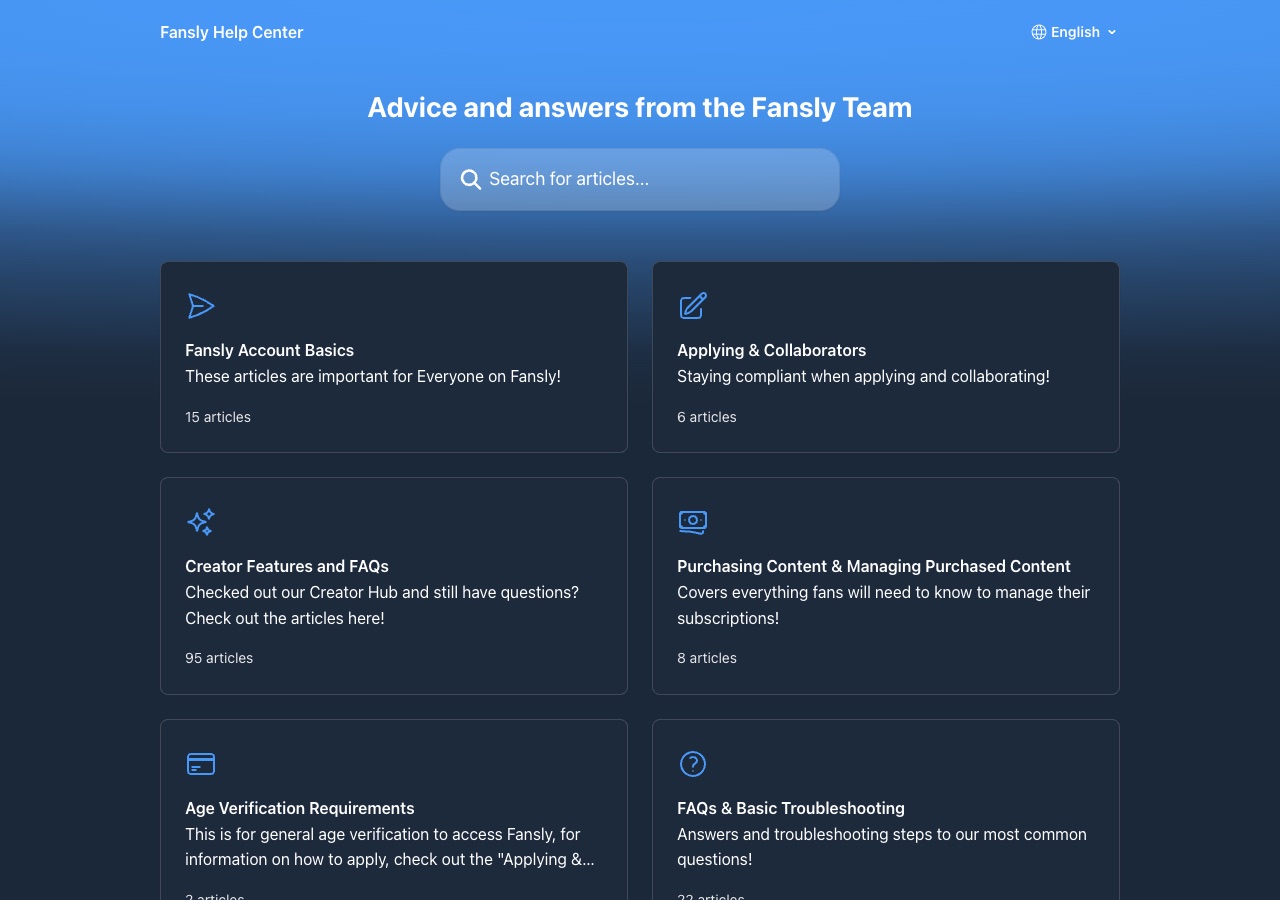Click 'Answers and troubleshooting steps' description
The width and height of the screenshot is (1280, 900).
tap(882, 847)
